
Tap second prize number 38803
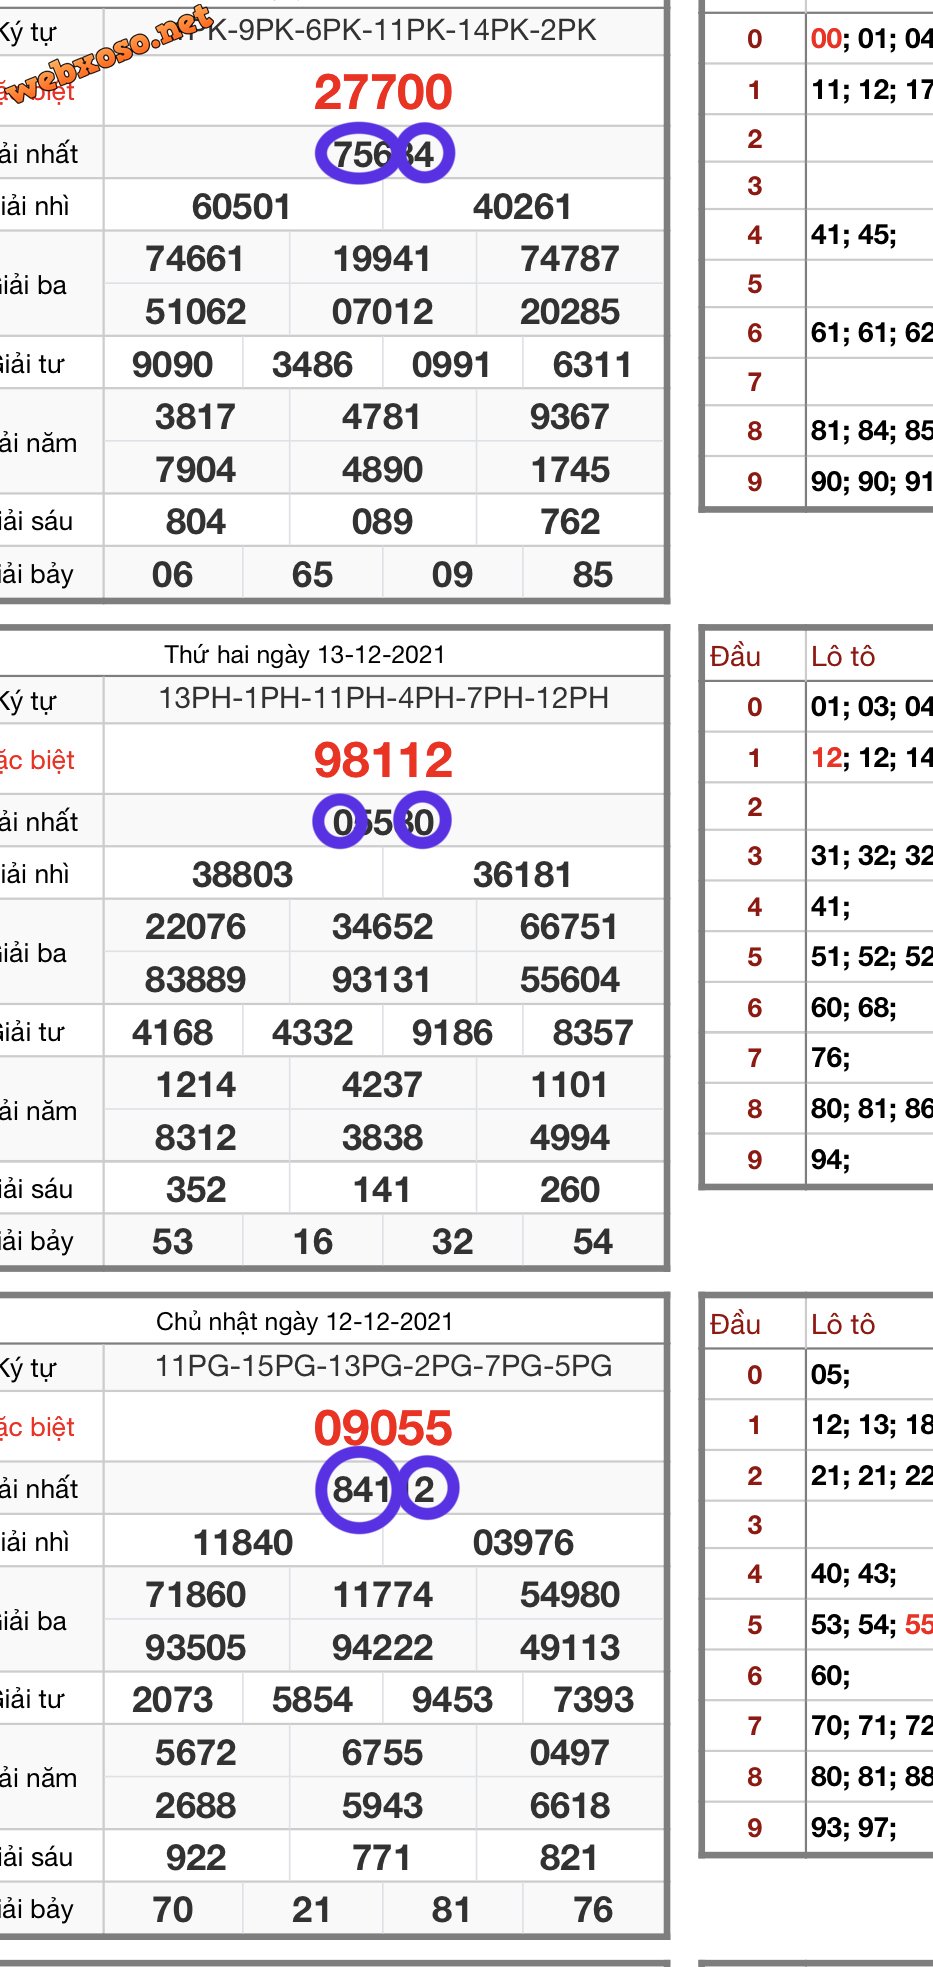[242, 875]
